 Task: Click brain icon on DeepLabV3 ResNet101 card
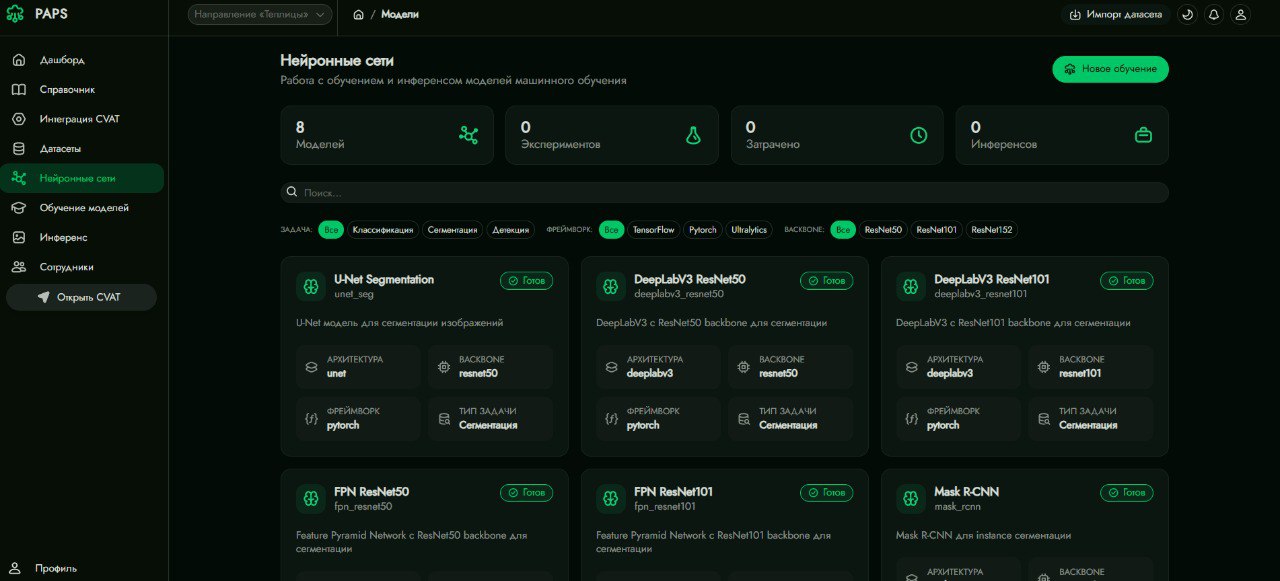pos(911,286)
